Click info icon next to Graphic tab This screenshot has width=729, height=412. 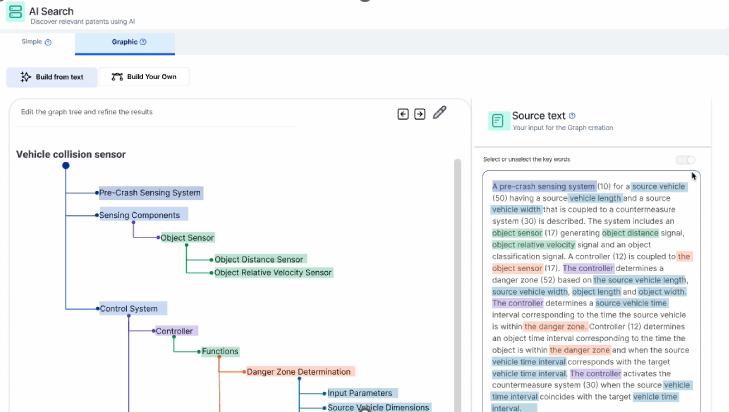point(143,42)
